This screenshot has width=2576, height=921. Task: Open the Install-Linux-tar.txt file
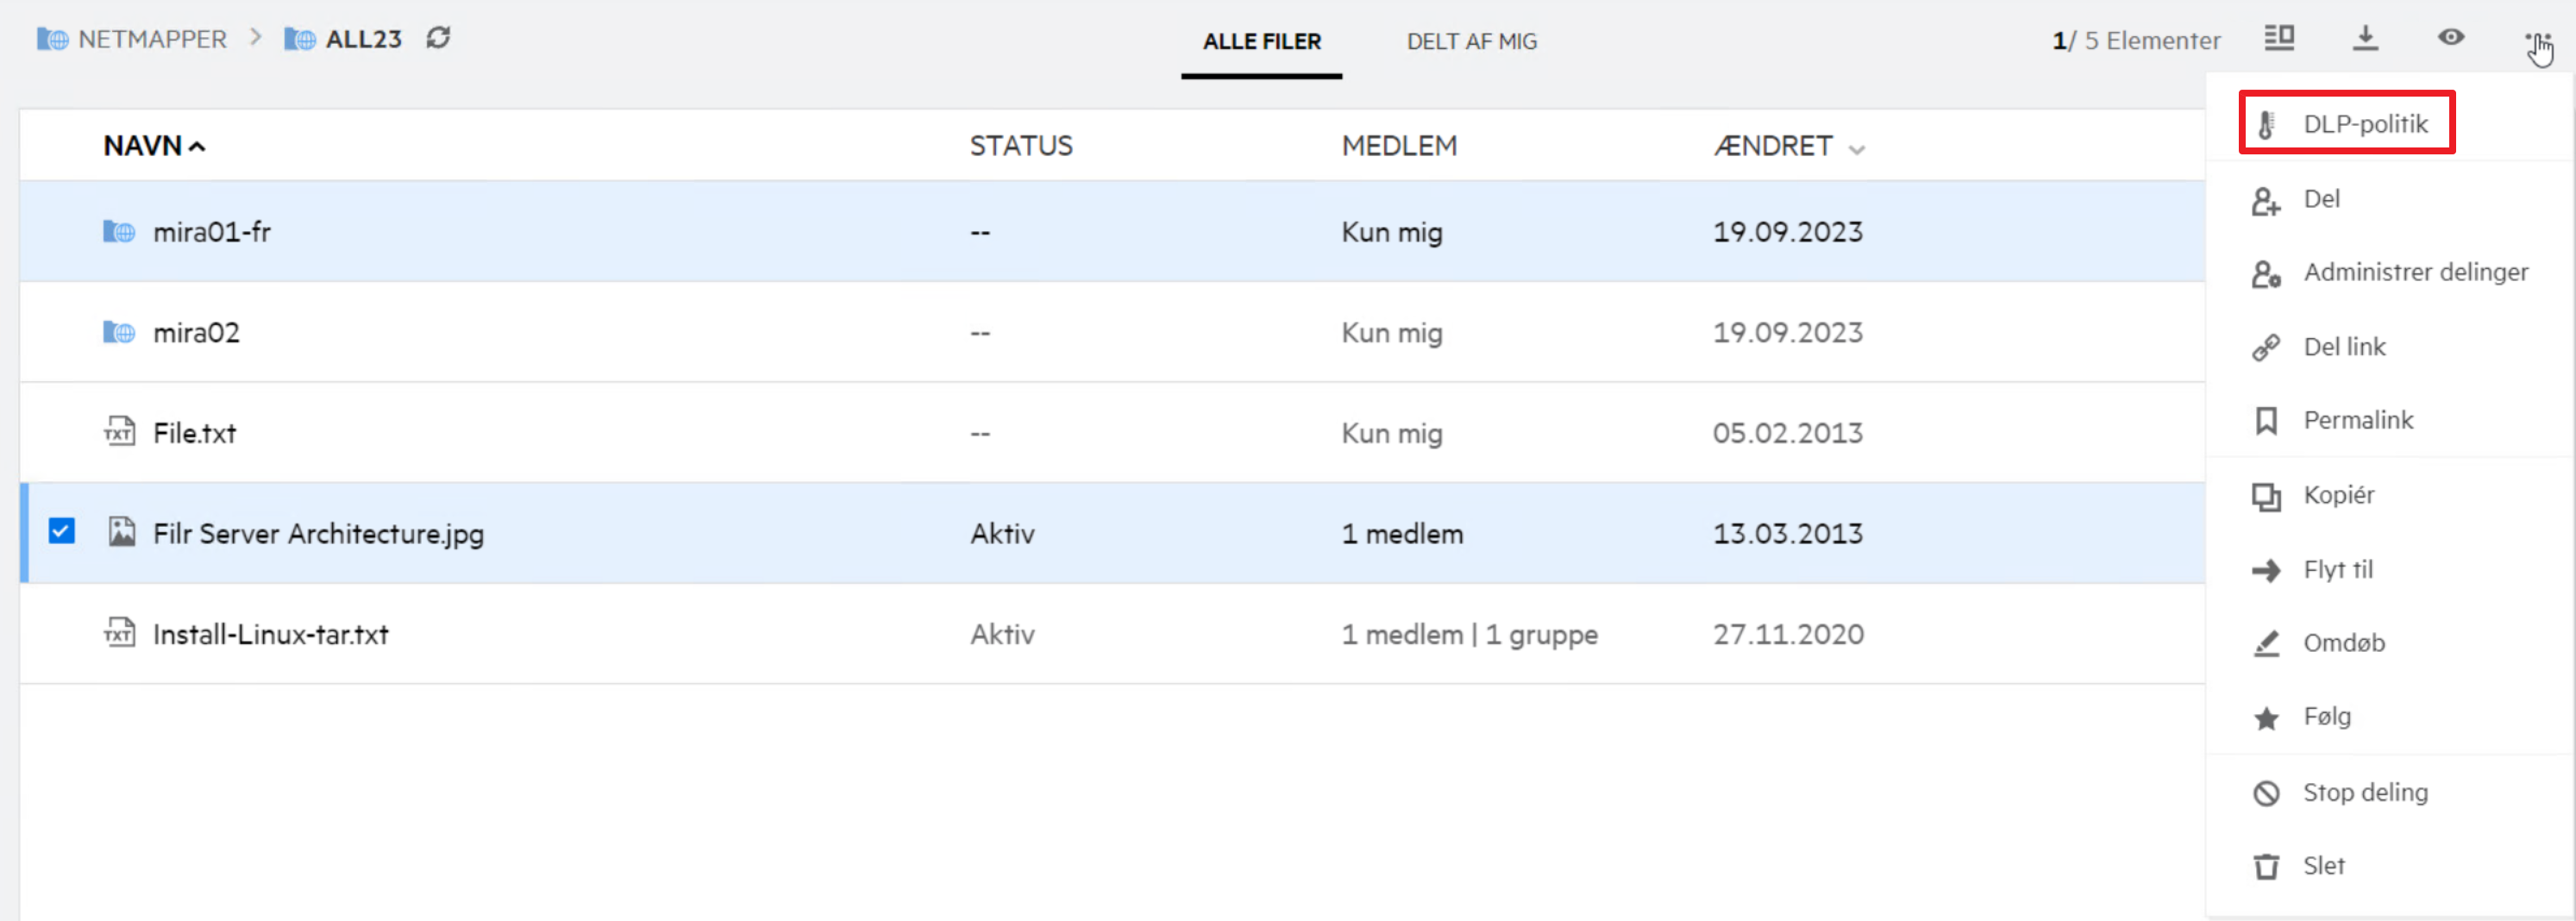pos(270,634)
